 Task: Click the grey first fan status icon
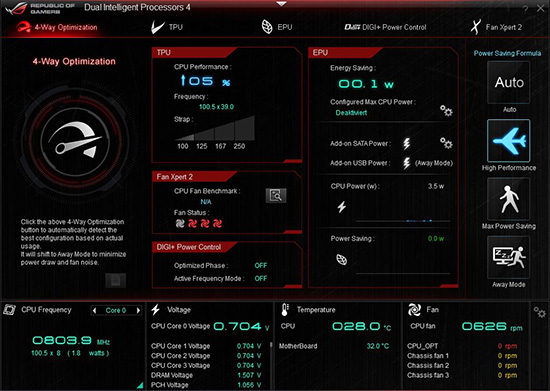(x=180, y=223)
